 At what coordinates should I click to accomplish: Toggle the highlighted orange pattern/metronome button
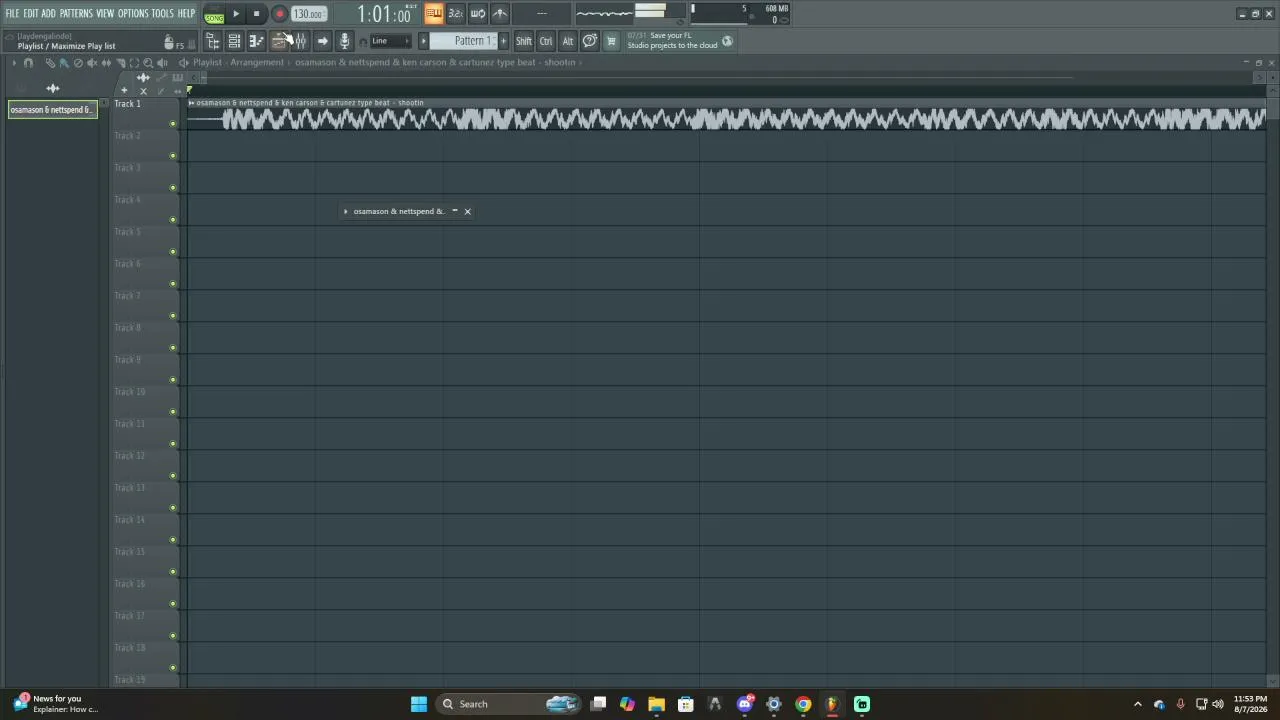click(434, 13)
